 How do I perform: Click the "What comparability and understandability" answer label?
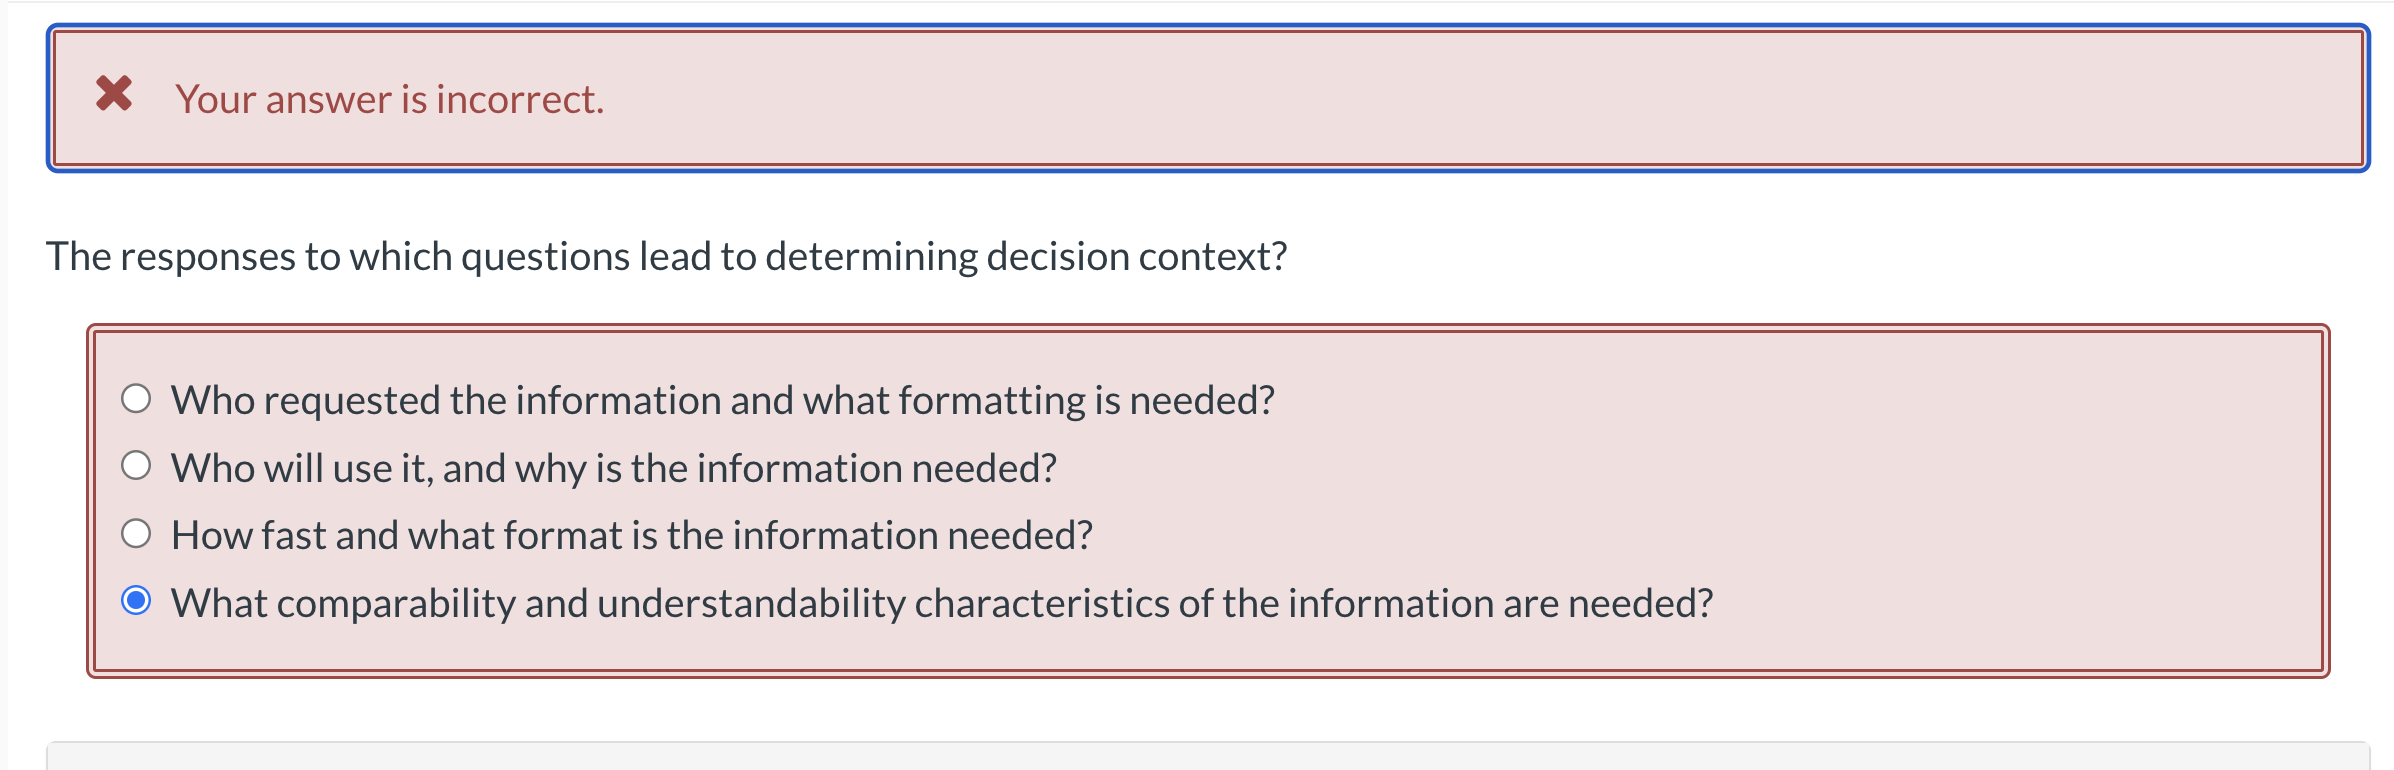coord(941,604)
